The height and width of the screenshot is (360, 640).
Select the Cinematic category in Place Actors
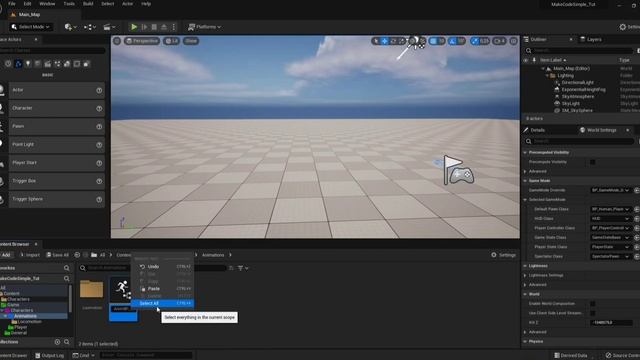click(47, 64)
